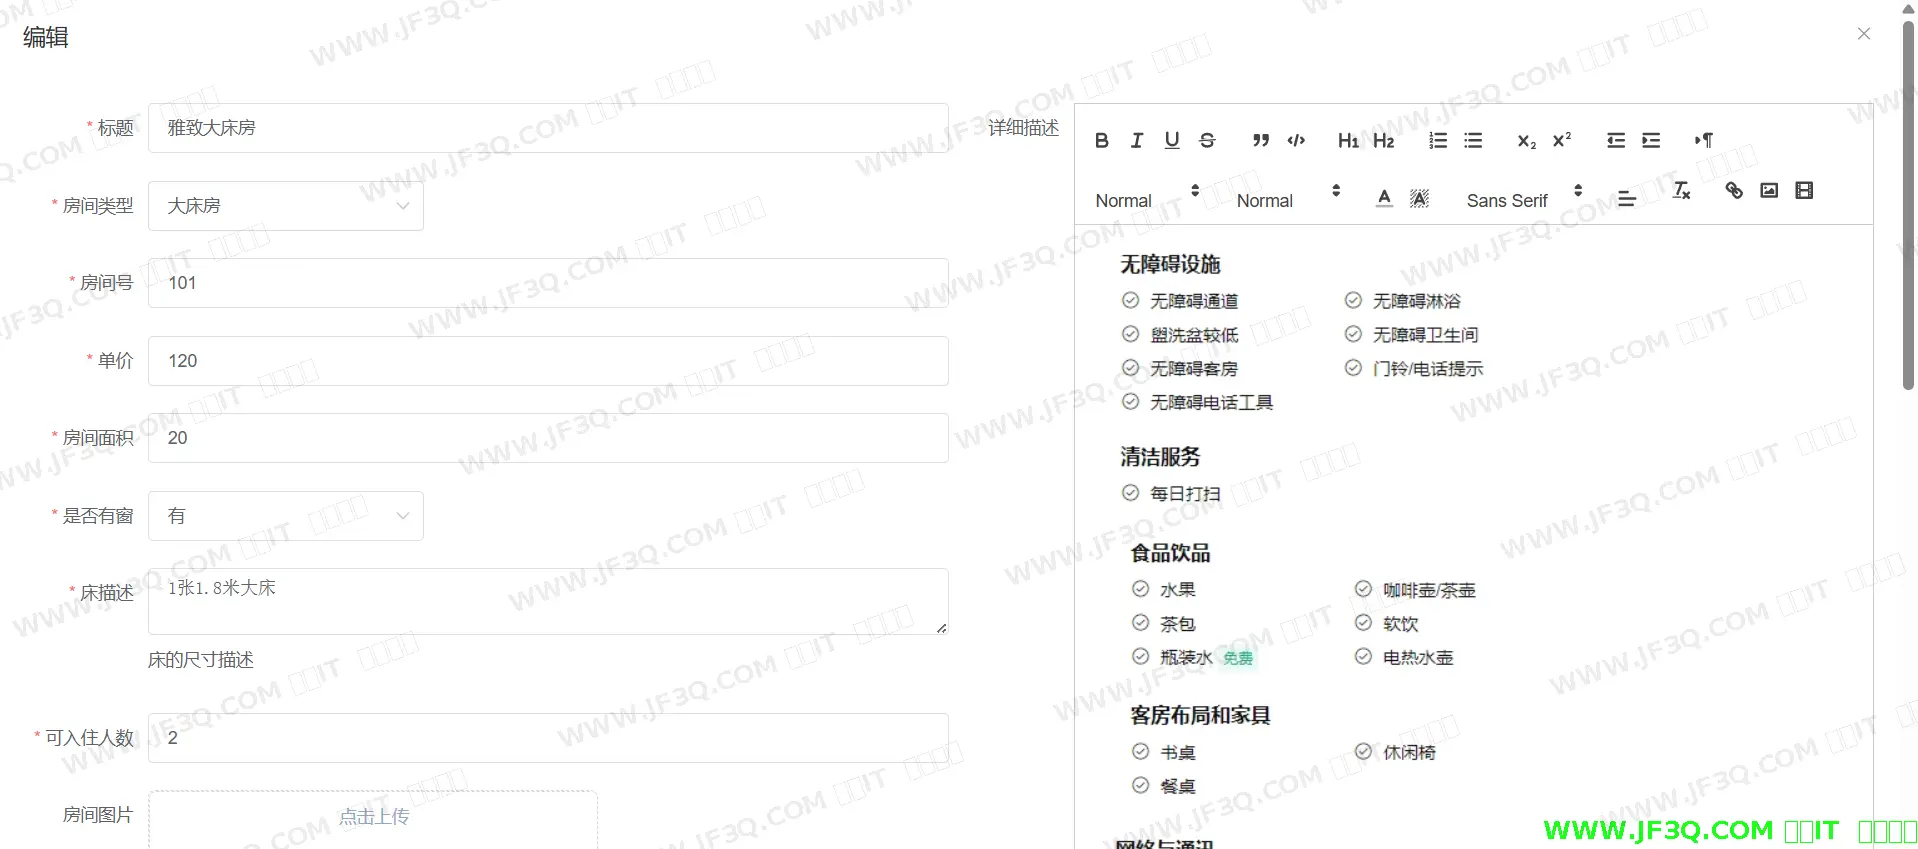Image resolution: width=1918 pixels, height=849 pixels.
Task: Insert a code block
Action: pos(1296,141)
